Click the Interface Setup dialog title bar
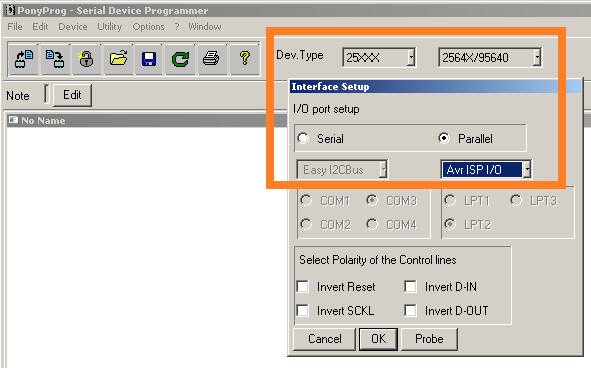The width and height of the screenshot is (591, 368). coord(435,86)
